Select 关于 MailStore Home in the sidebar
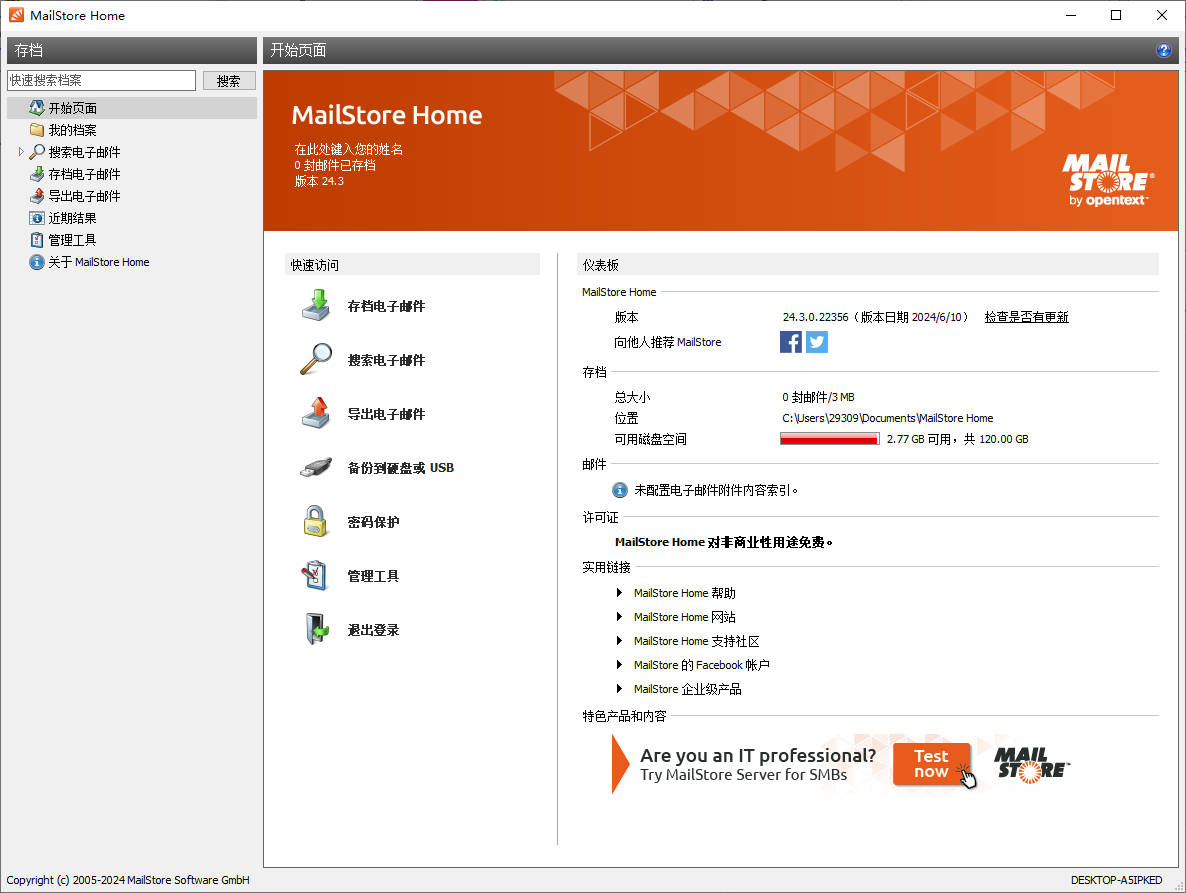 98,262
